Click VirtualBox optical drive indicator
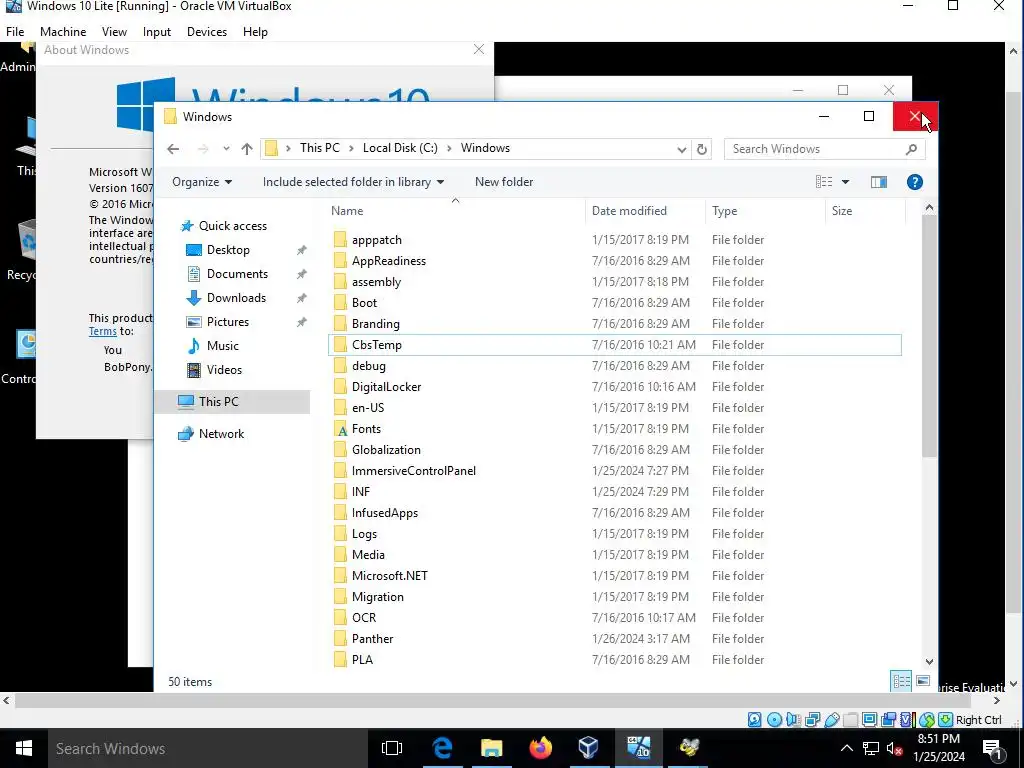 (x=775, y=720)
